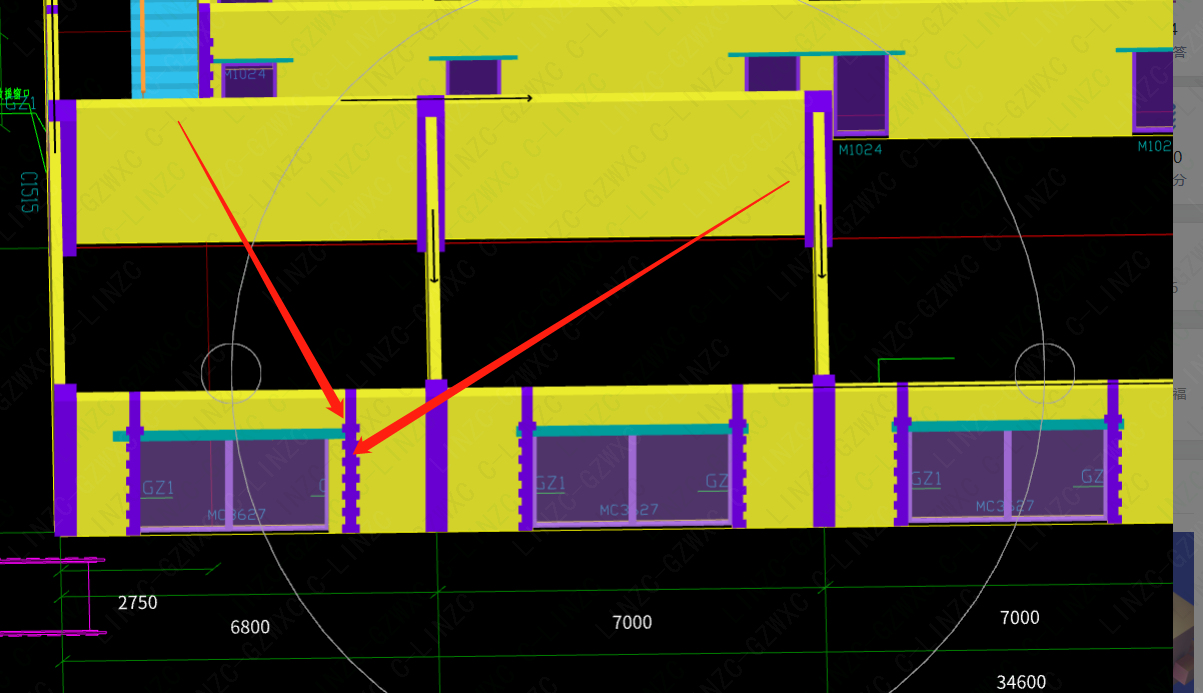Click the vertical C1515 window label

[28, 192]
